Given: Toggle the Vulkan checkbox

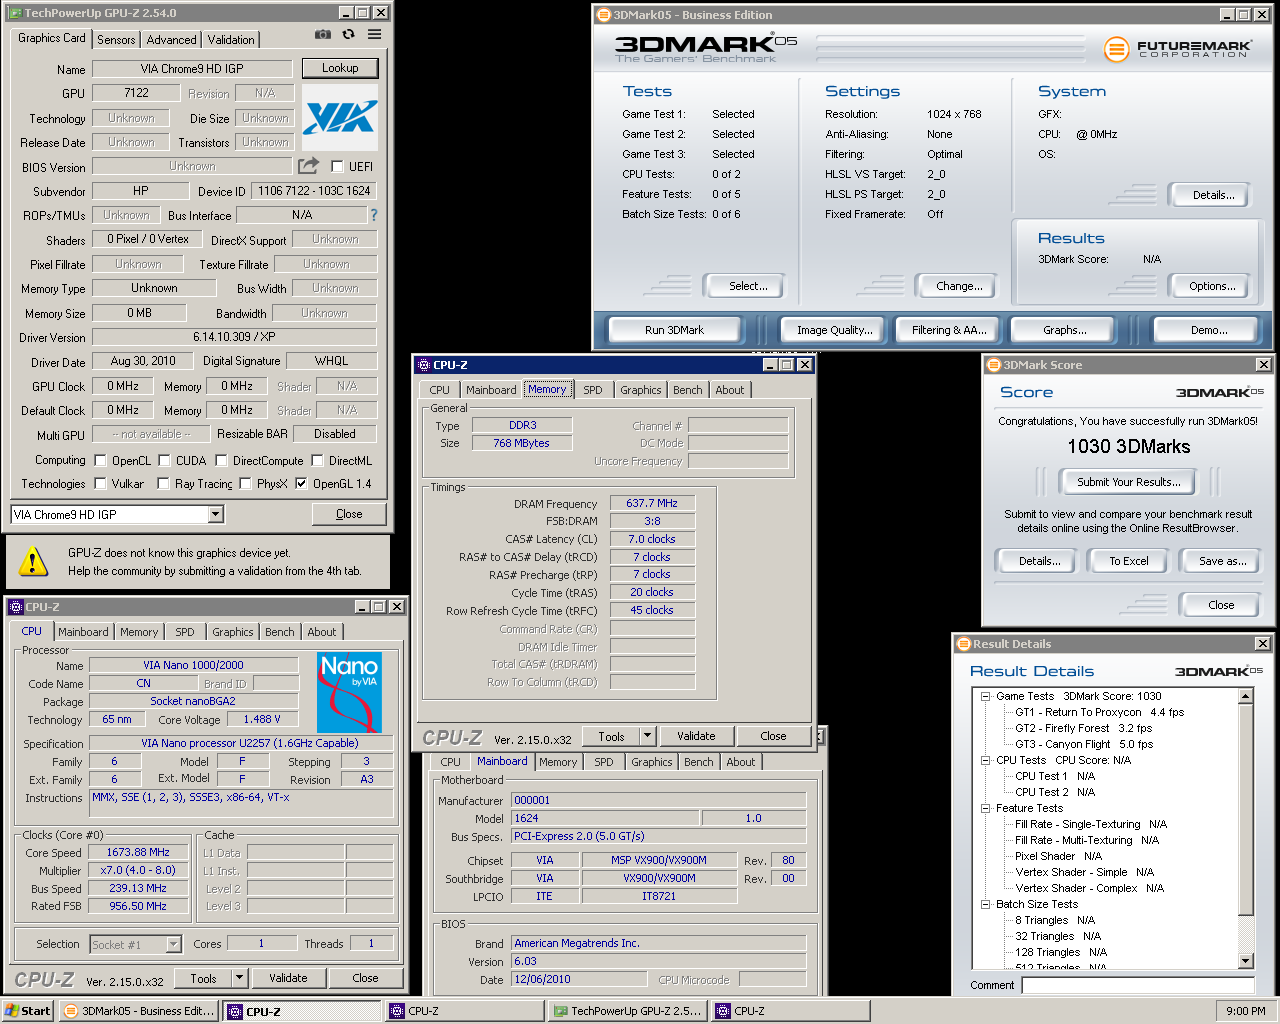Looking at the screenshot, I should point(100,484).
